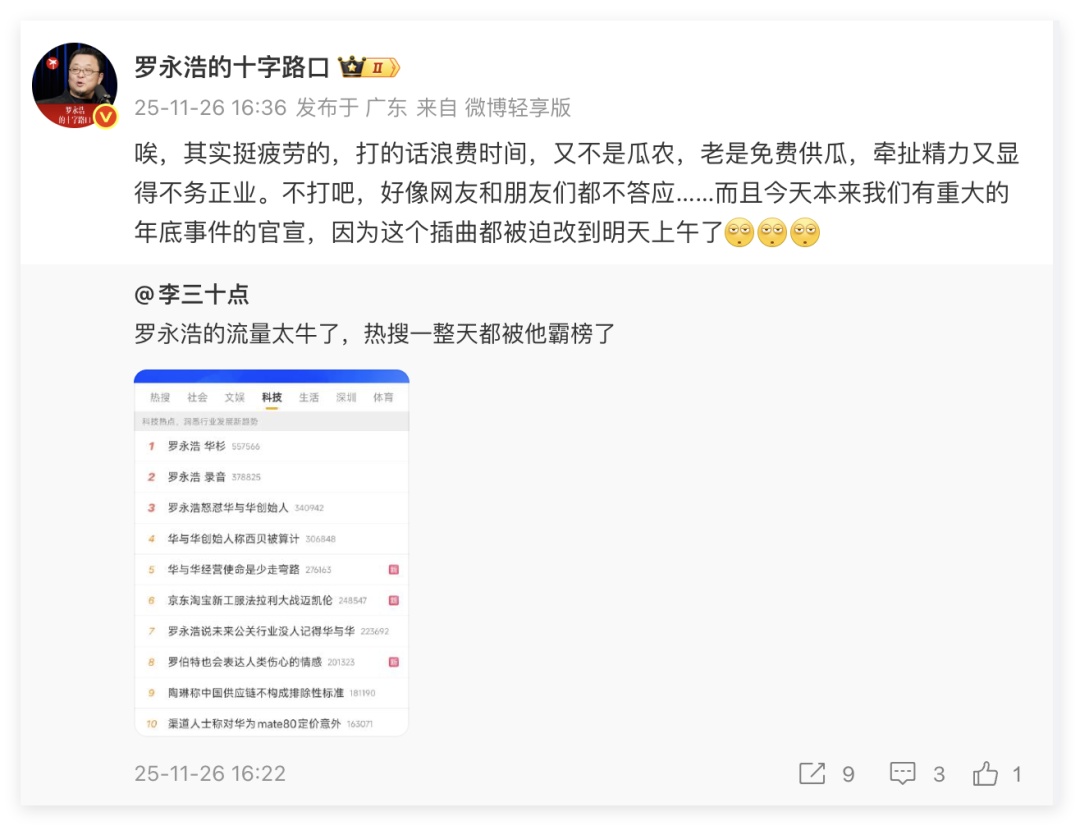Image resolution: width=1080 pixels, height=826 pixels.
Task: Click the crown membership level badge
Action: tap(368, 68)
